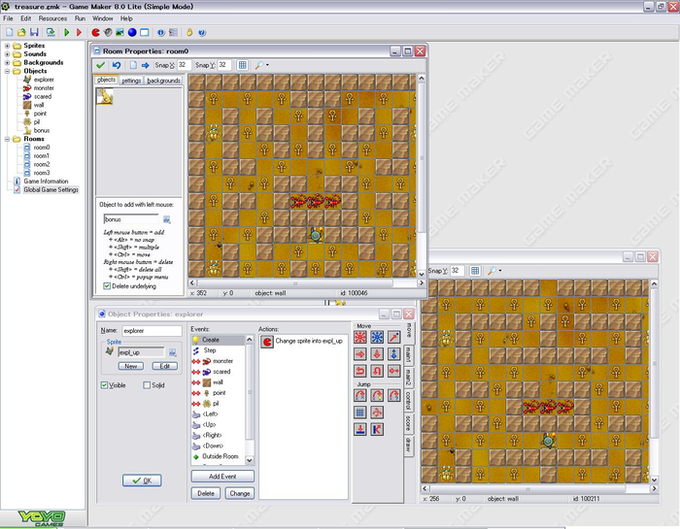This screenshot has width=680, height=529.
Task: Switch to backgrounds tab in room0
Action: (x=163, y=81)
